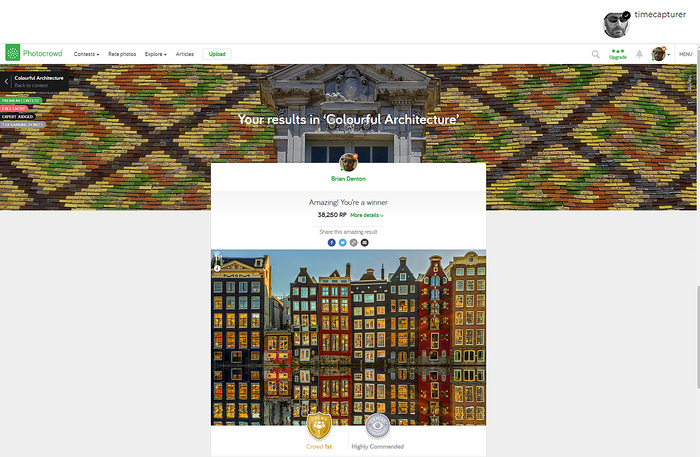This screenshot has height=457, width=700.
Task: Click the Crowd 1st award badge
Action: (319, 426)
